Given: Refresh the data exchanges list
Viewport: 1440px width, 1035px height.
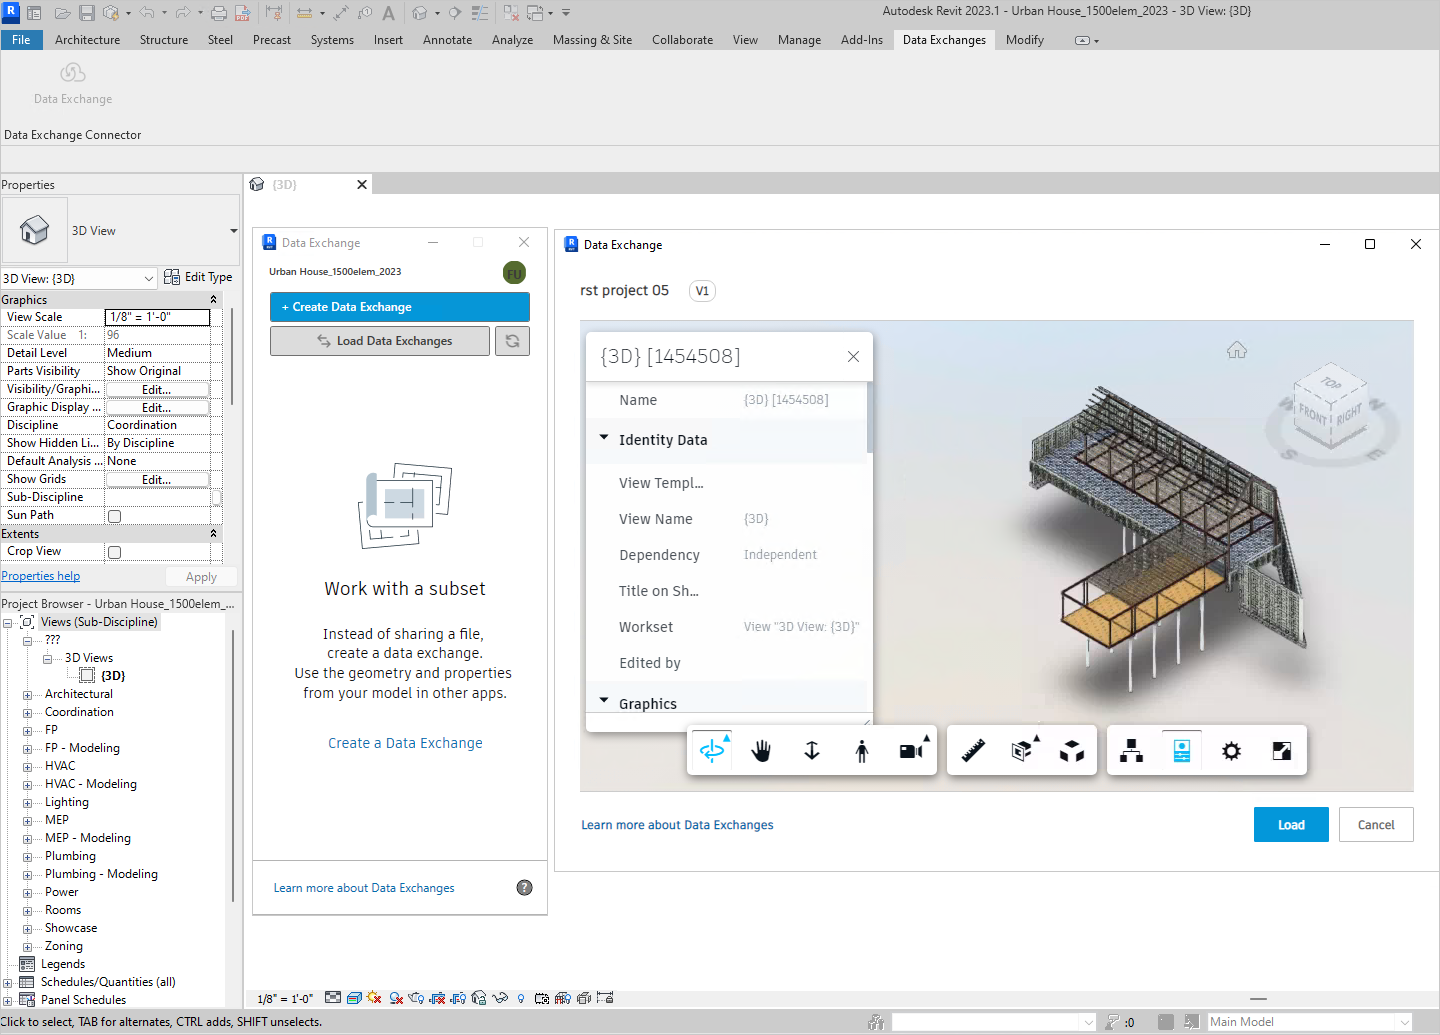Looking at the screenshot, I should (x=512, y=341).
